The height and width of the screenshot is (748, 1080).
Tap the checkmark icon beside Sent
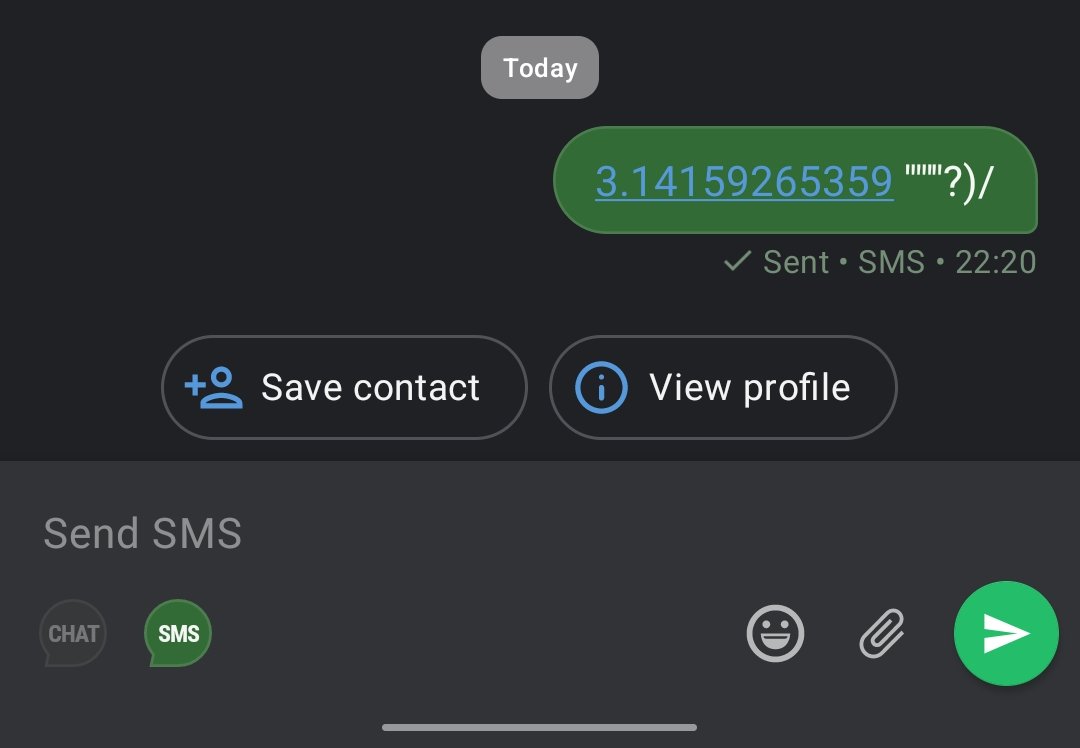[x=737, y=262]
